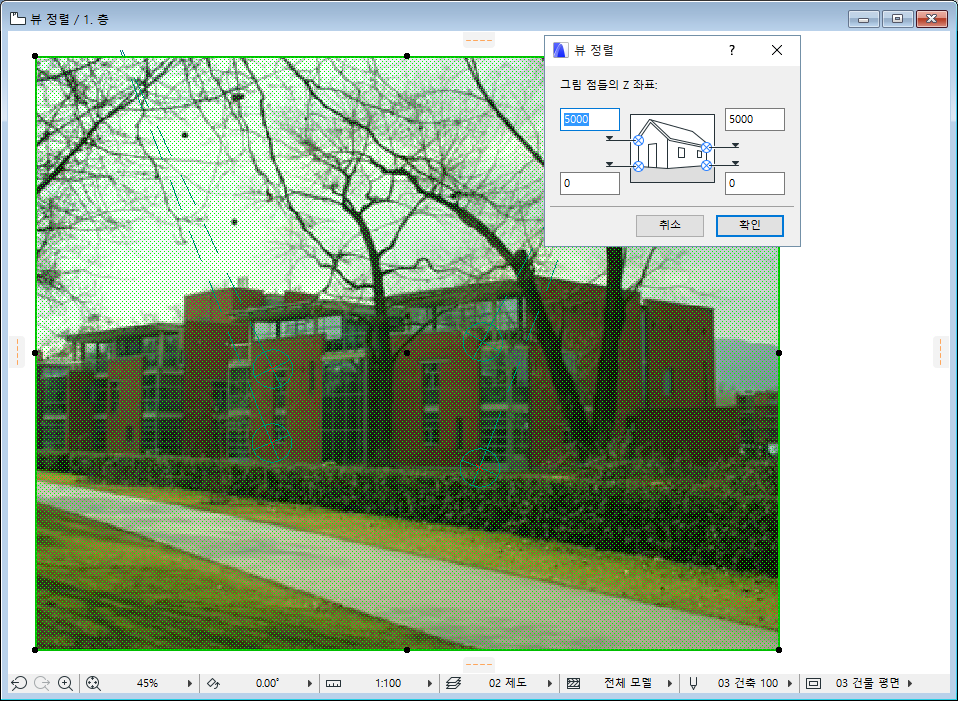
Task: Click the Redo arrow in the bottom bar
Action: (42, 683)
